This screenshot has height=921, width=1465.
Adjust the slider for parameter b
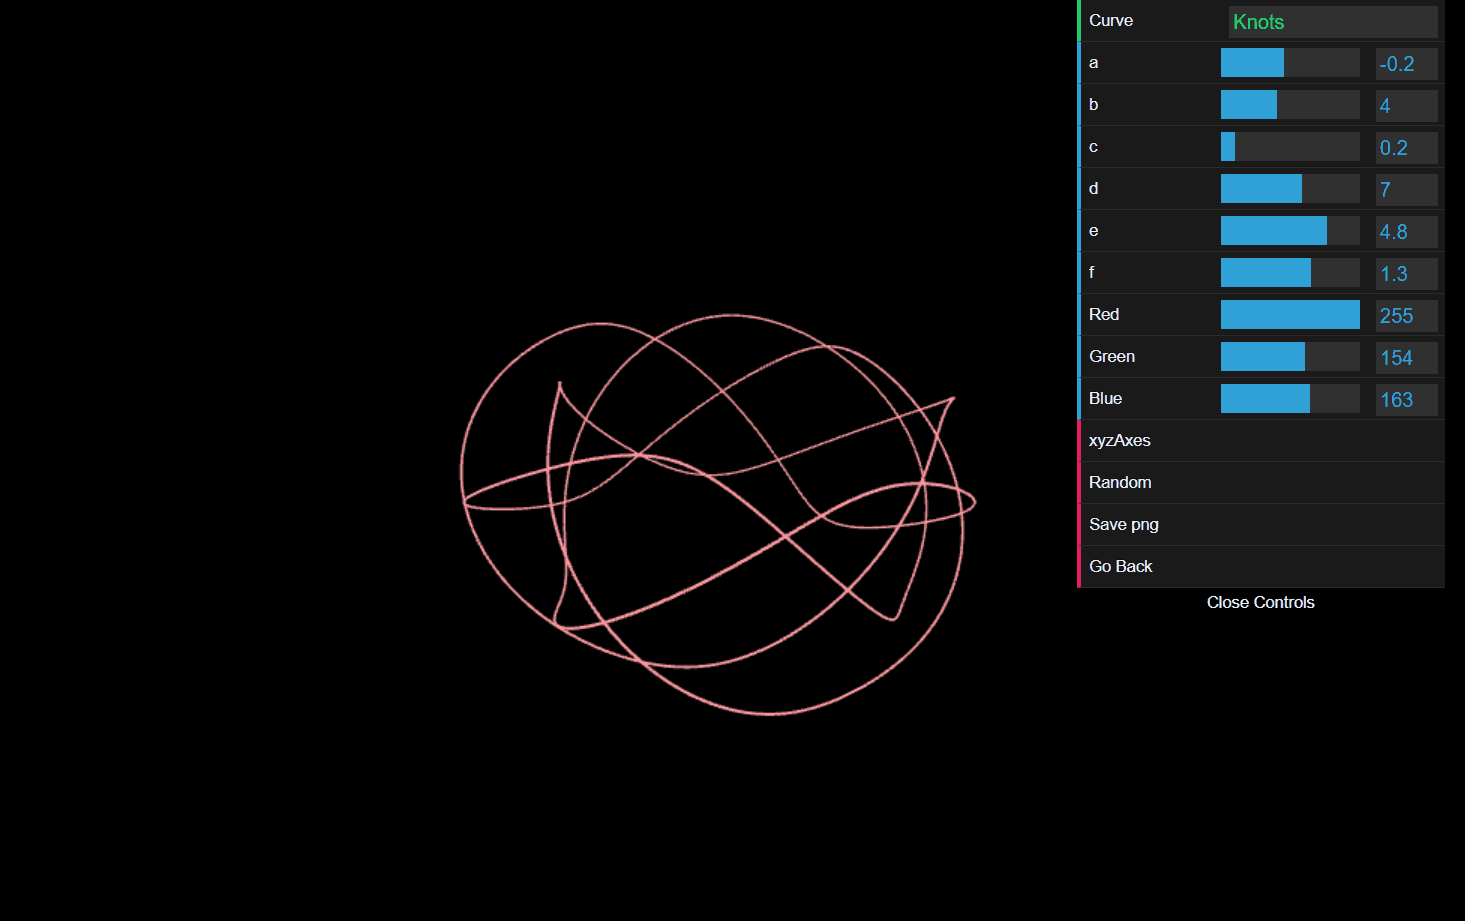tap(1289, 104)
